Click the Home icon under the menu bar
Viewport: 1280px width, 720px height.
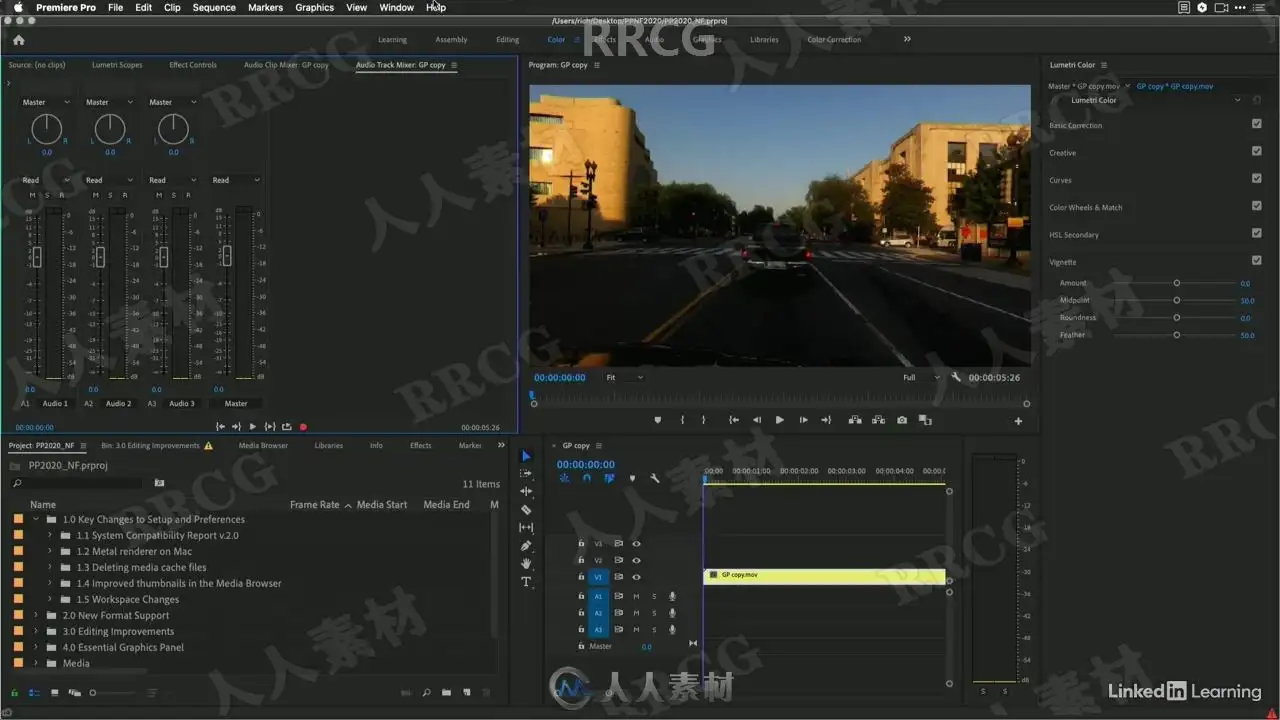[18, 40]
